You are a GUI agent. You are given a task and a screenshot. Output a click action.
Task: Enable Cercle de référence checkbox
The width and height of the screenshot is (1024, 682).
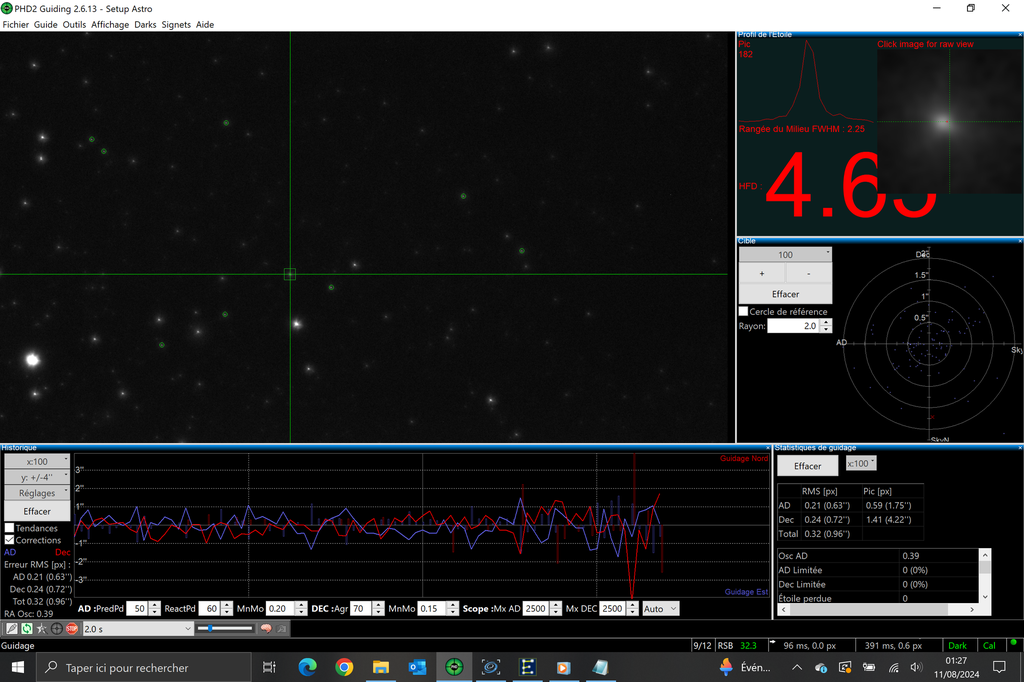tap(743, 312)
